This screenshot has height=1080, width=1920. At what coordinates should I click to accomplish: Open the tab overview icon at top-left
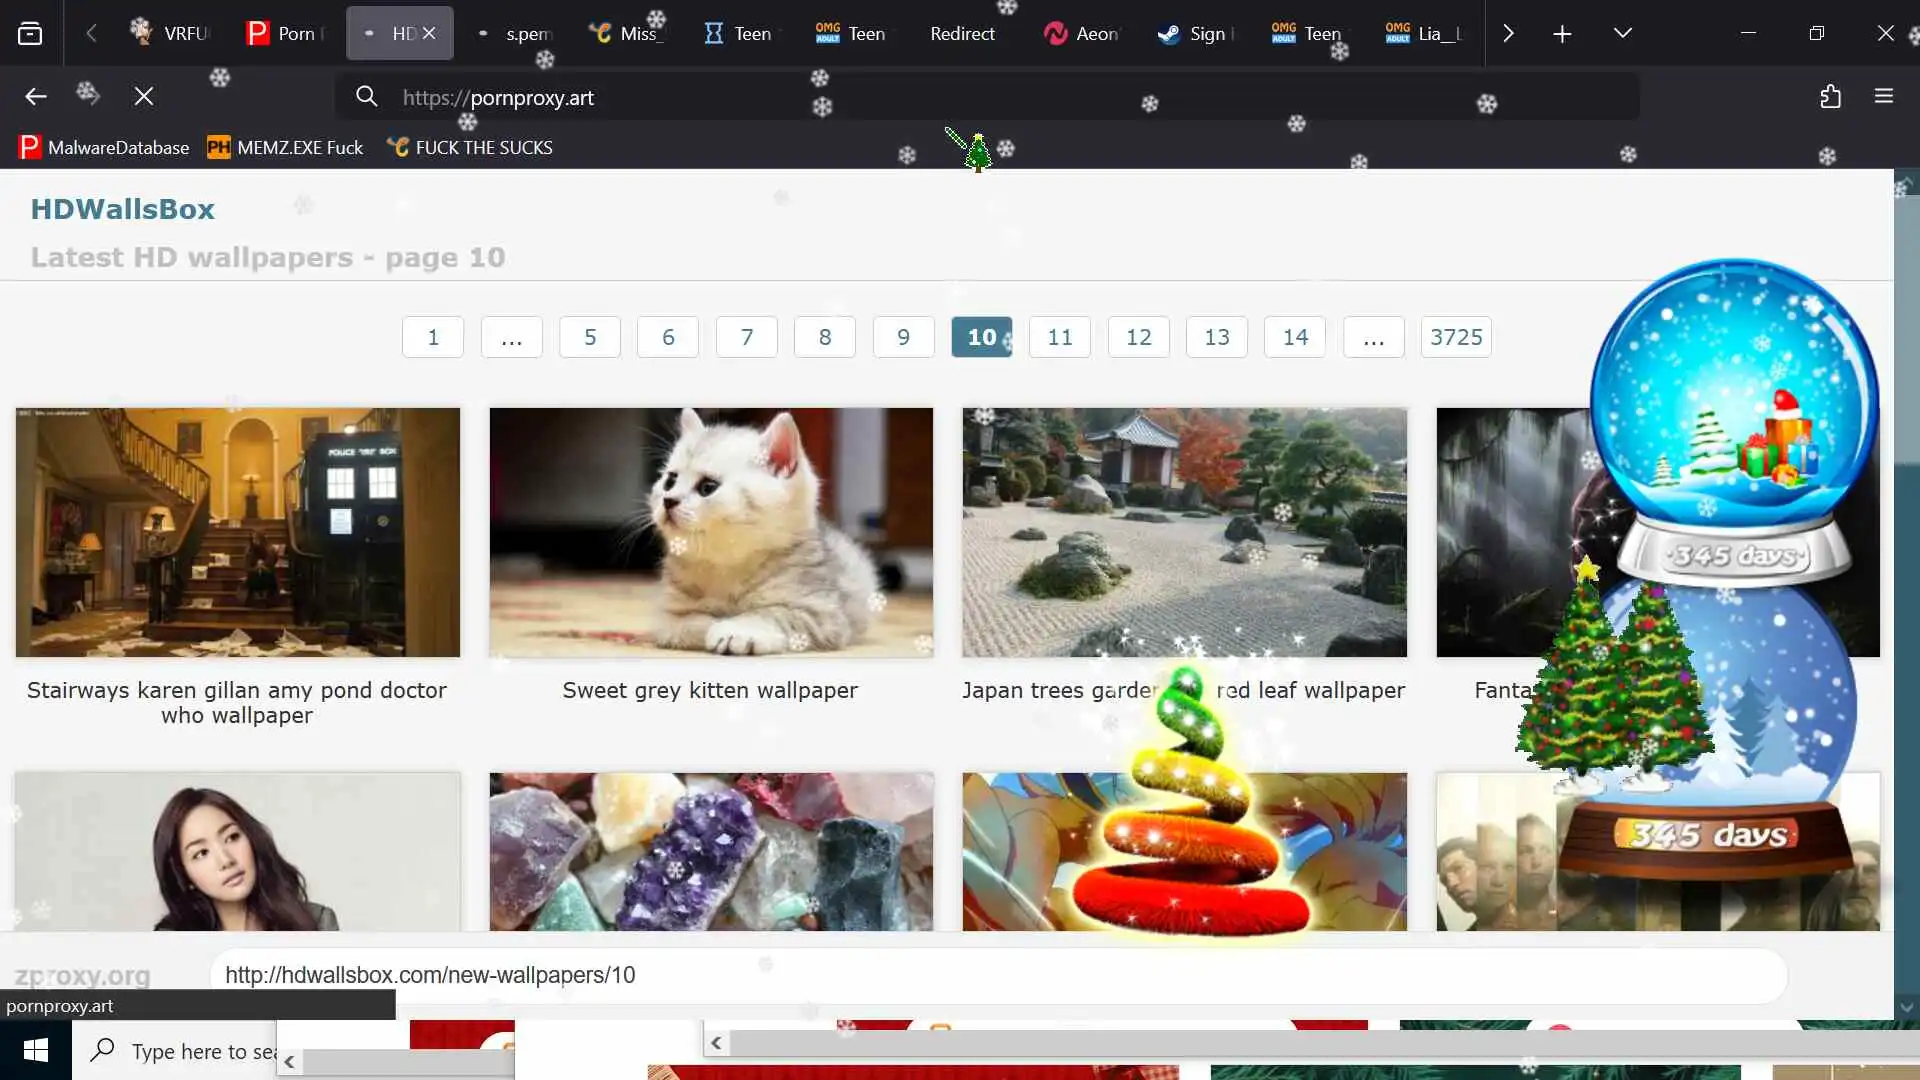click(30, 34)
